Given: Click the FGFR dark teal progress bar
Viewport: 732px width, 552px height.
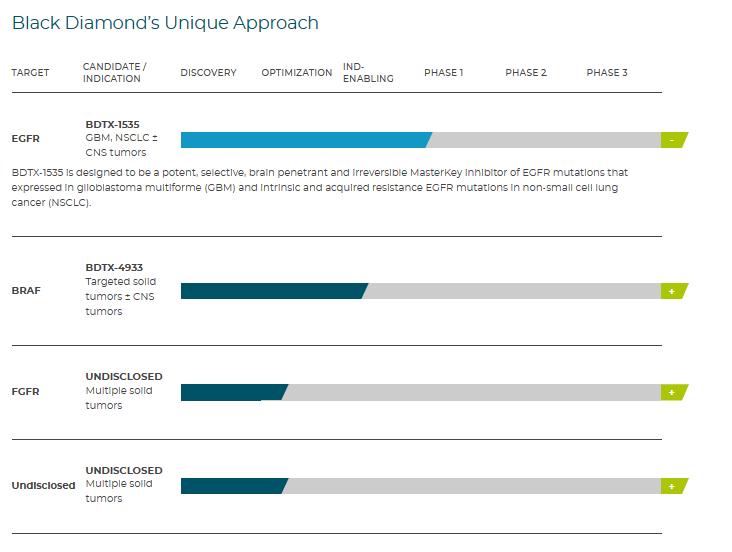Looking at the screenshot, I should coord(232,392).
